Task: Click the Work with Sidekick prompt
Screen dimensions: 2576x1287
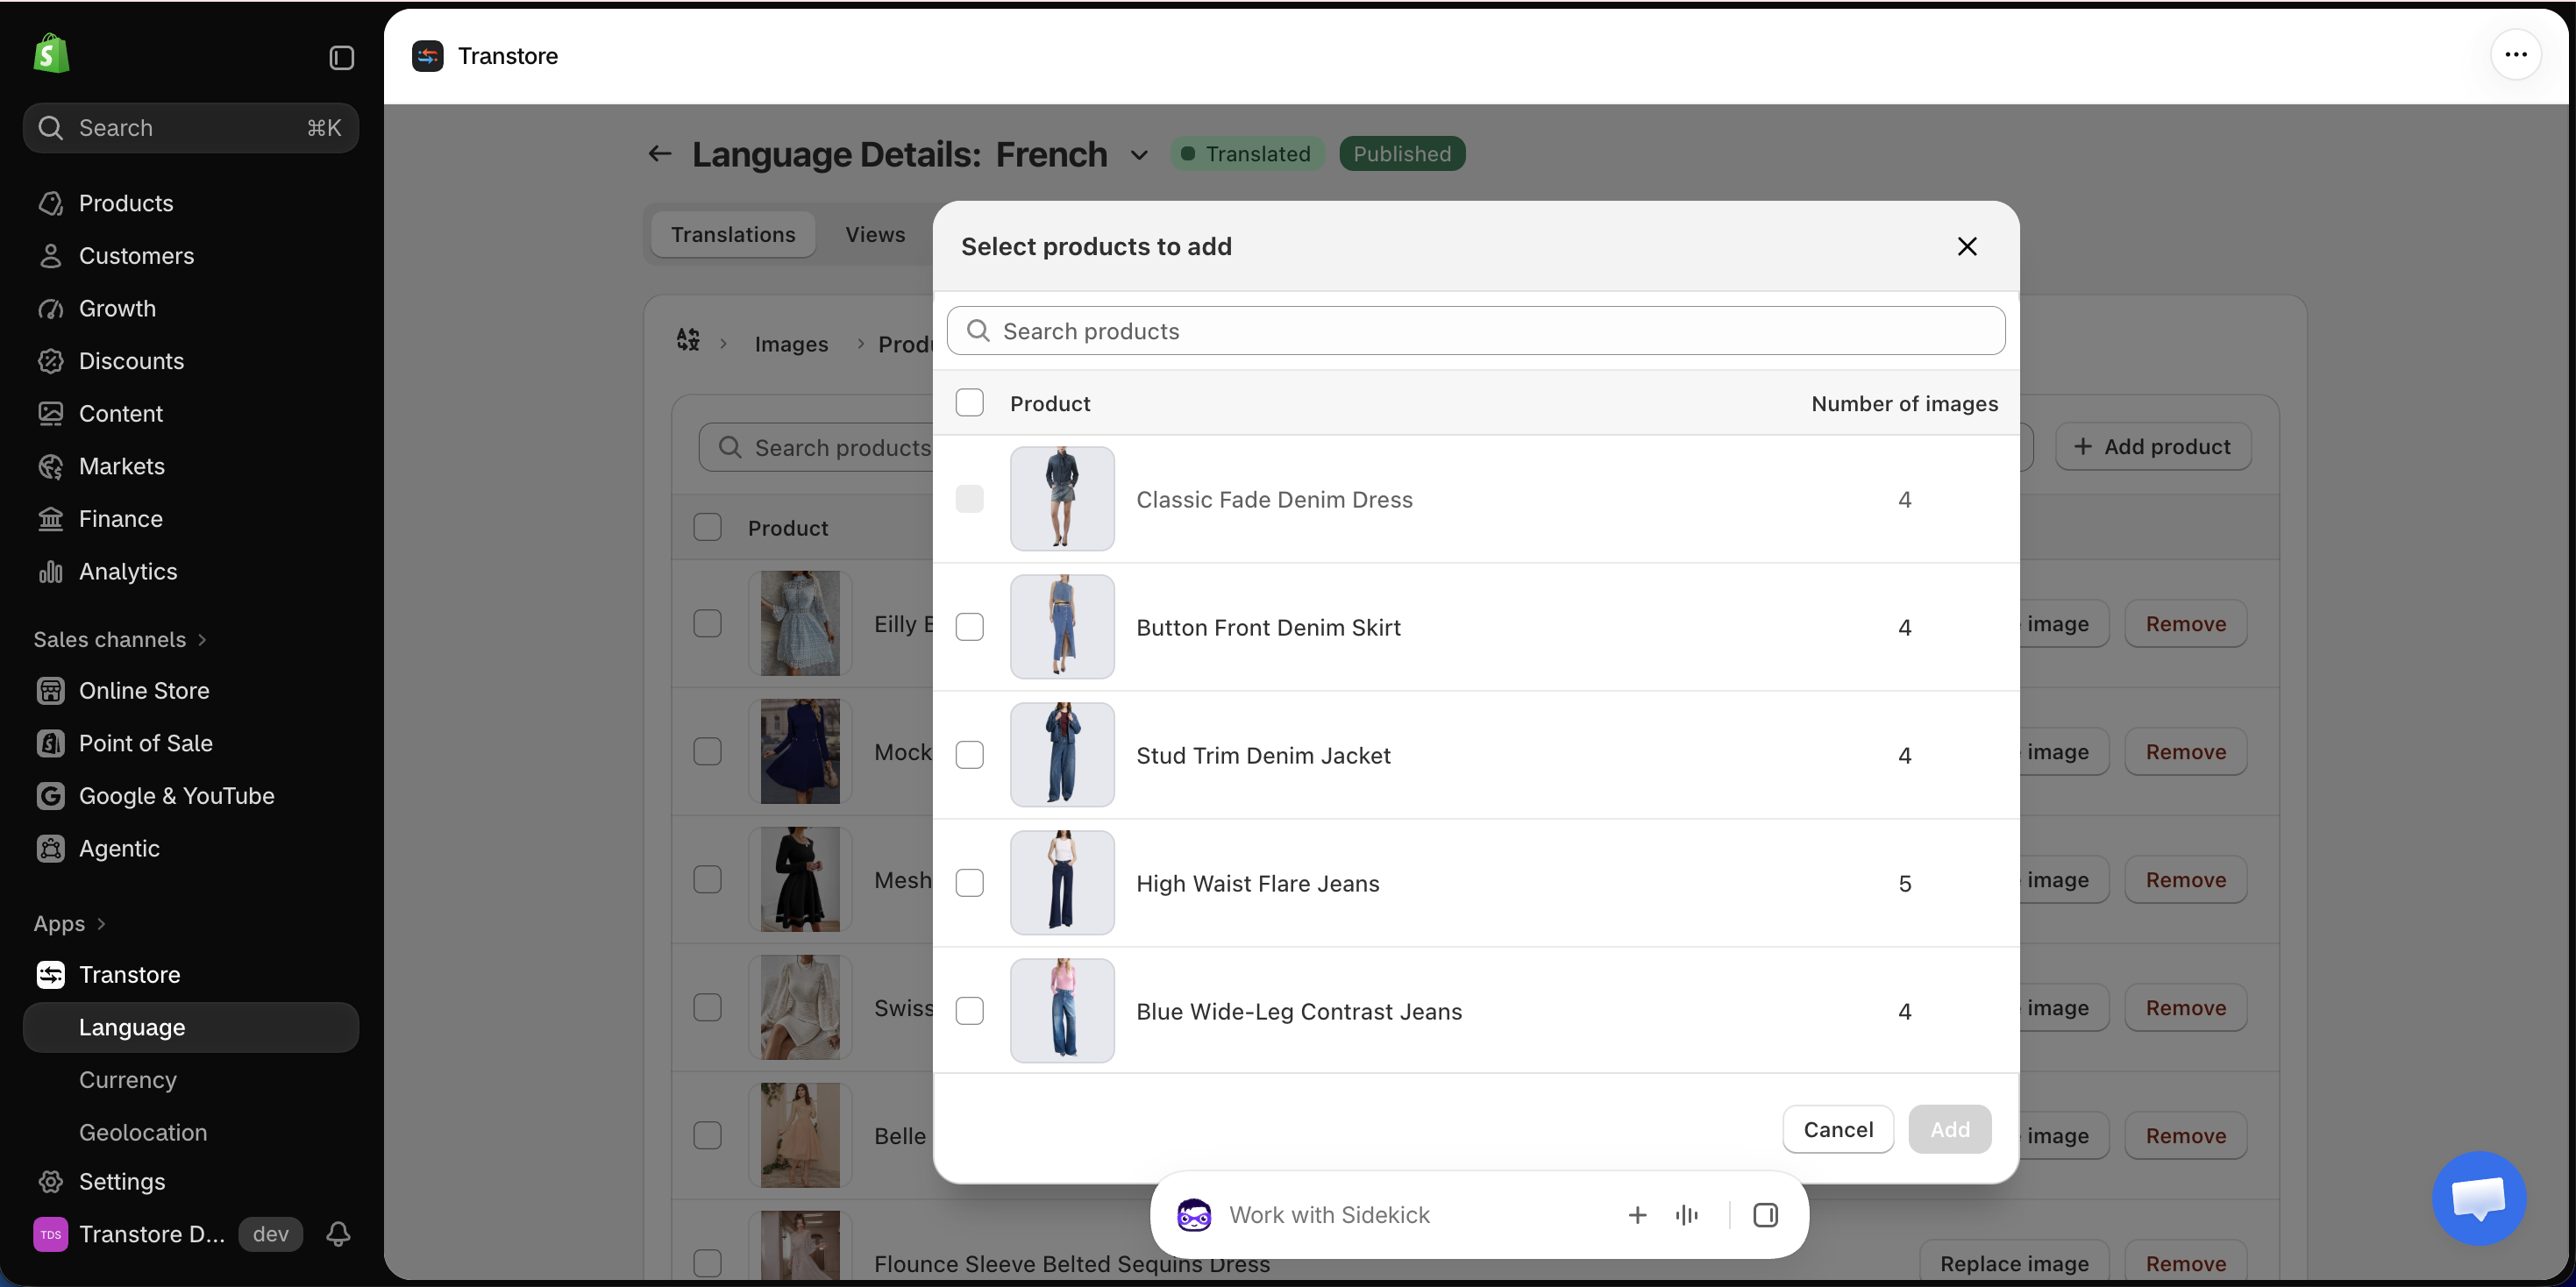Action: [x=1329, y=1215]
